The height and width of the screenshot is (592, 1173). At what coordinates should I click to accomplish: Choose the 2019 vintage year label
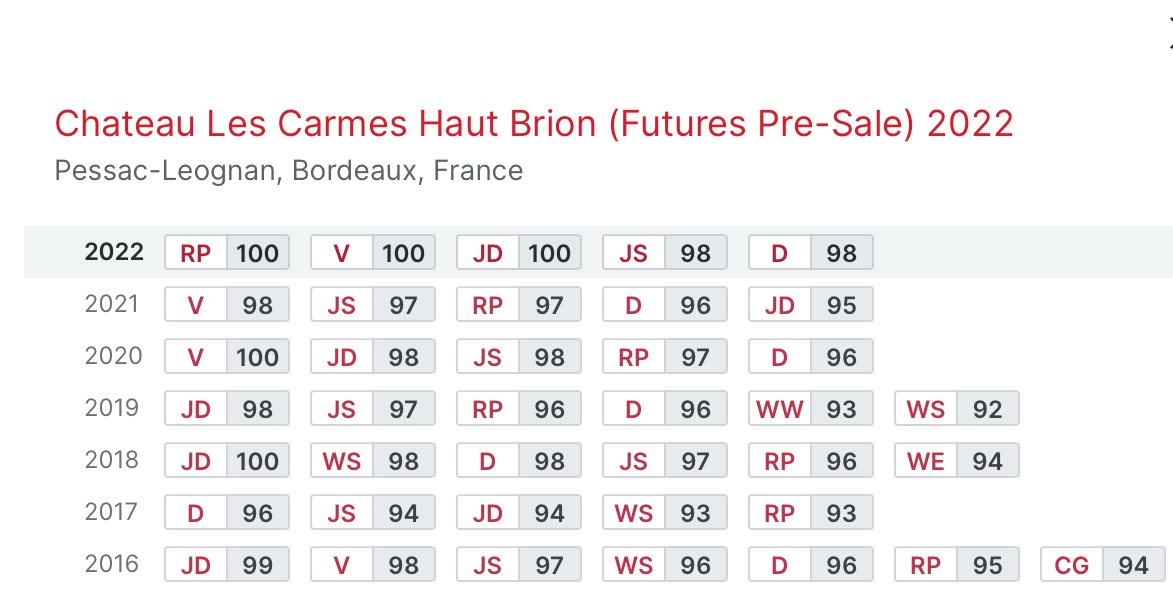point(111,408)
